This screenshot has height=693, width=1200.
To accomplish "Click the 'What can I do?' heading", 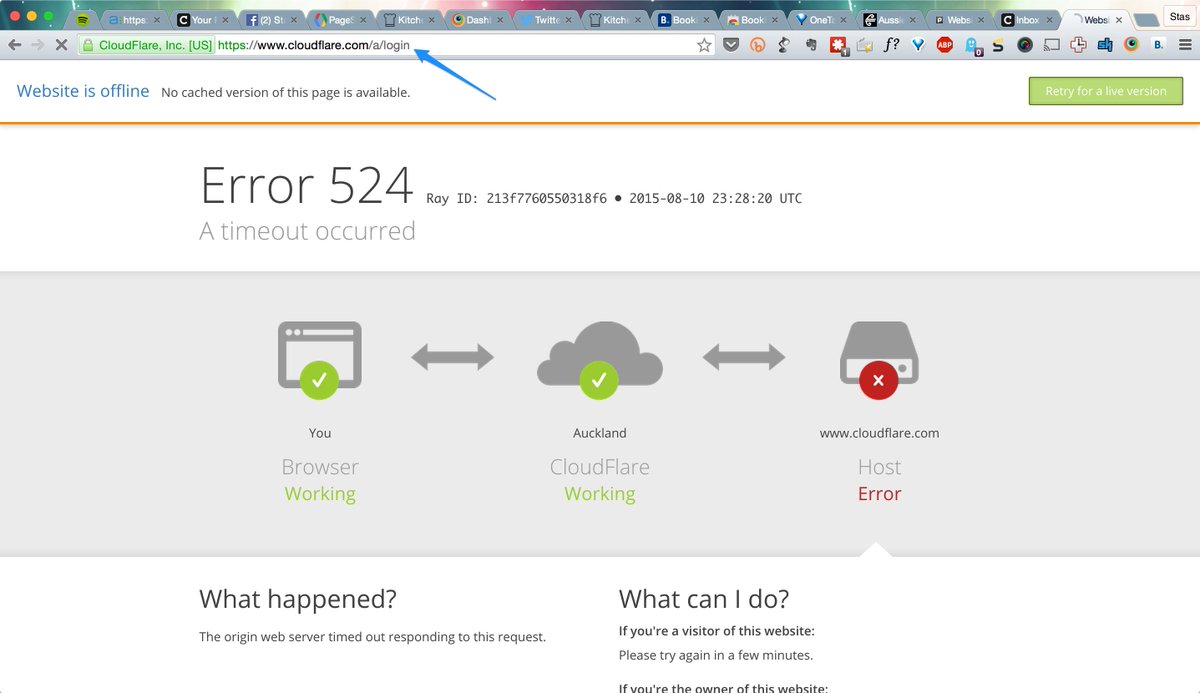I will [704, 599].
